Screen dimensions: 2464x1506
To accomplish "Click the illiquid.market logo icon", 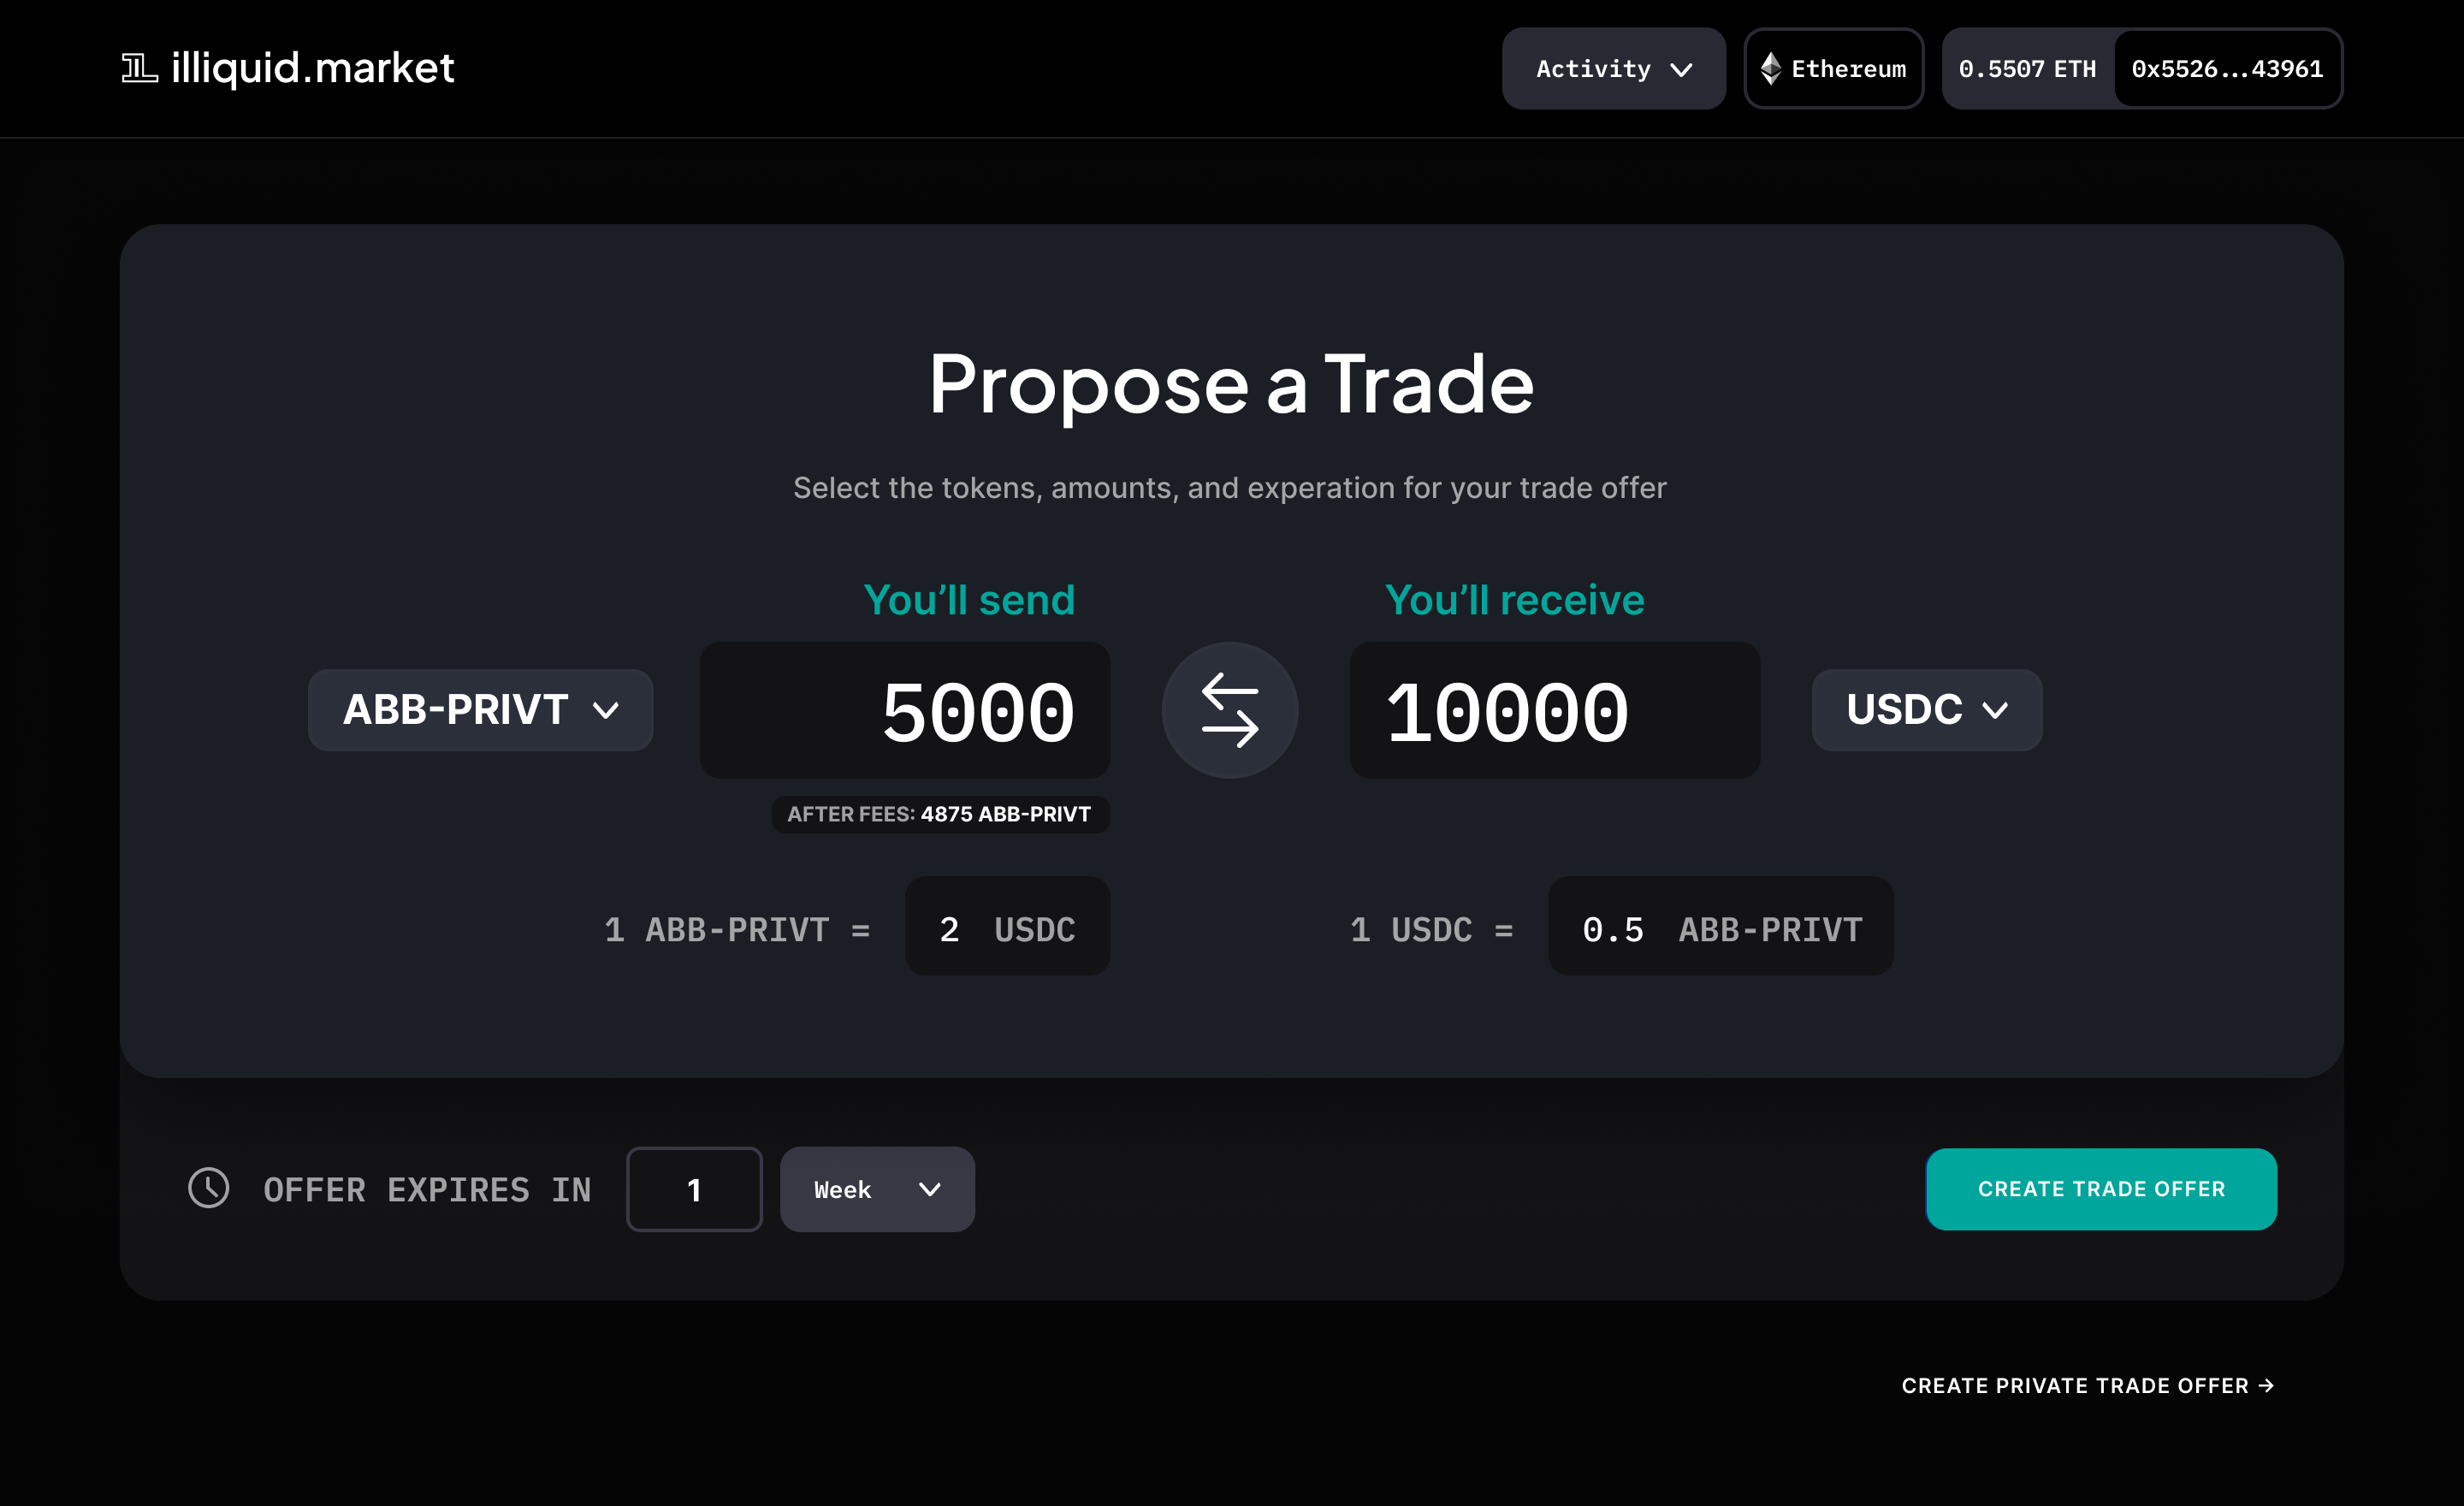I will coord(139,69).
